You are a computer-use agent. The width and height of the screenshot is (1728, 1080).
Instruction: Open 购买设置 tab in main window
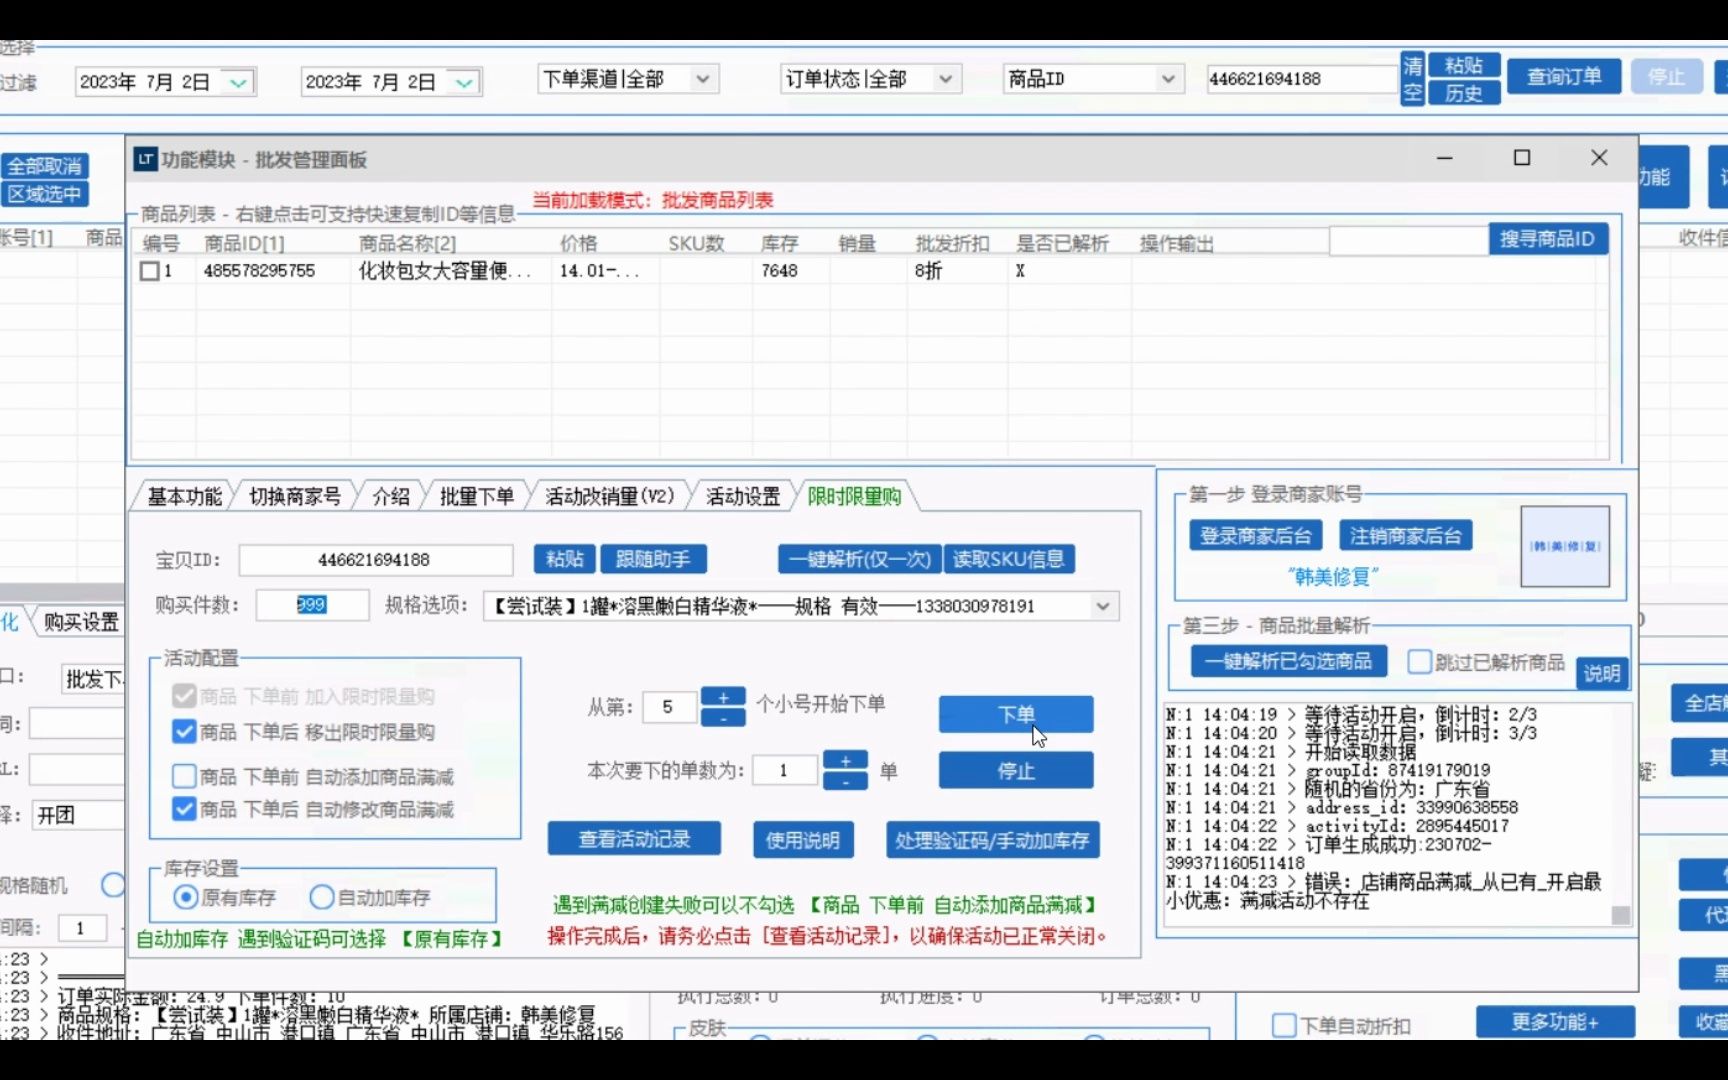(81, 622)
